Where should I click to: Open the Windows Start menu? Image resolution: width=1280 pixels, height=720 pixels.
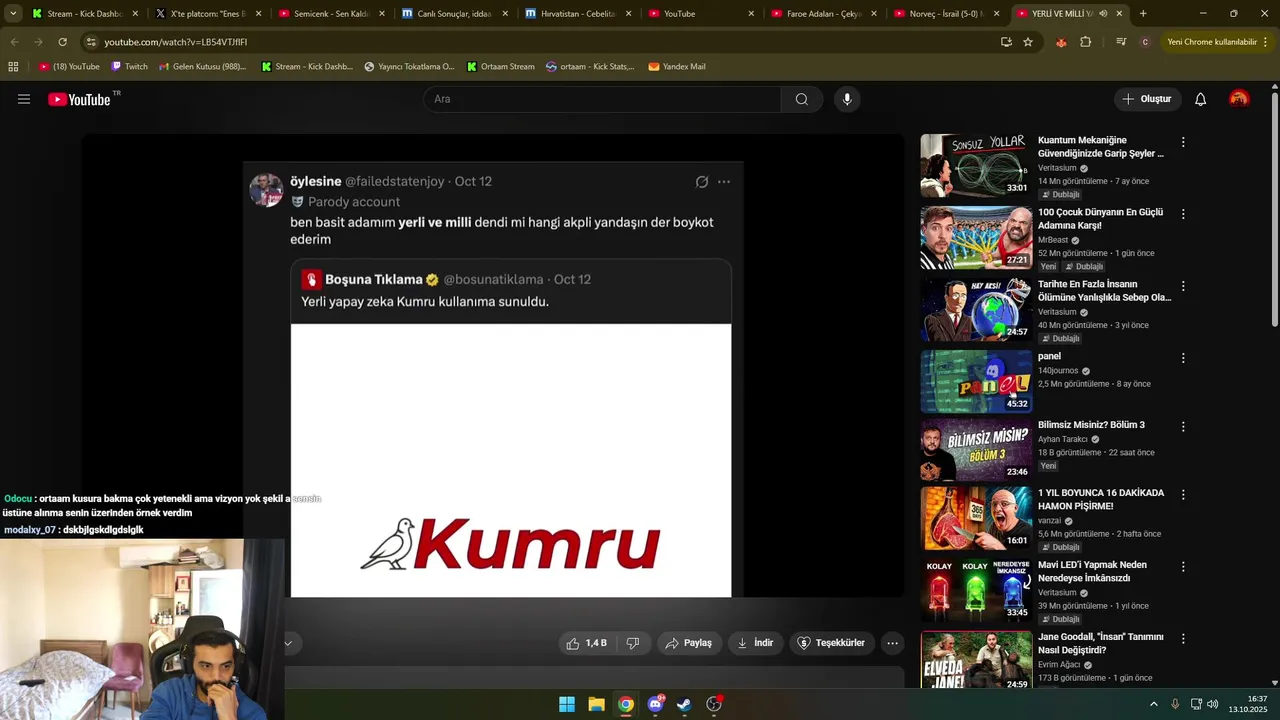567,704
